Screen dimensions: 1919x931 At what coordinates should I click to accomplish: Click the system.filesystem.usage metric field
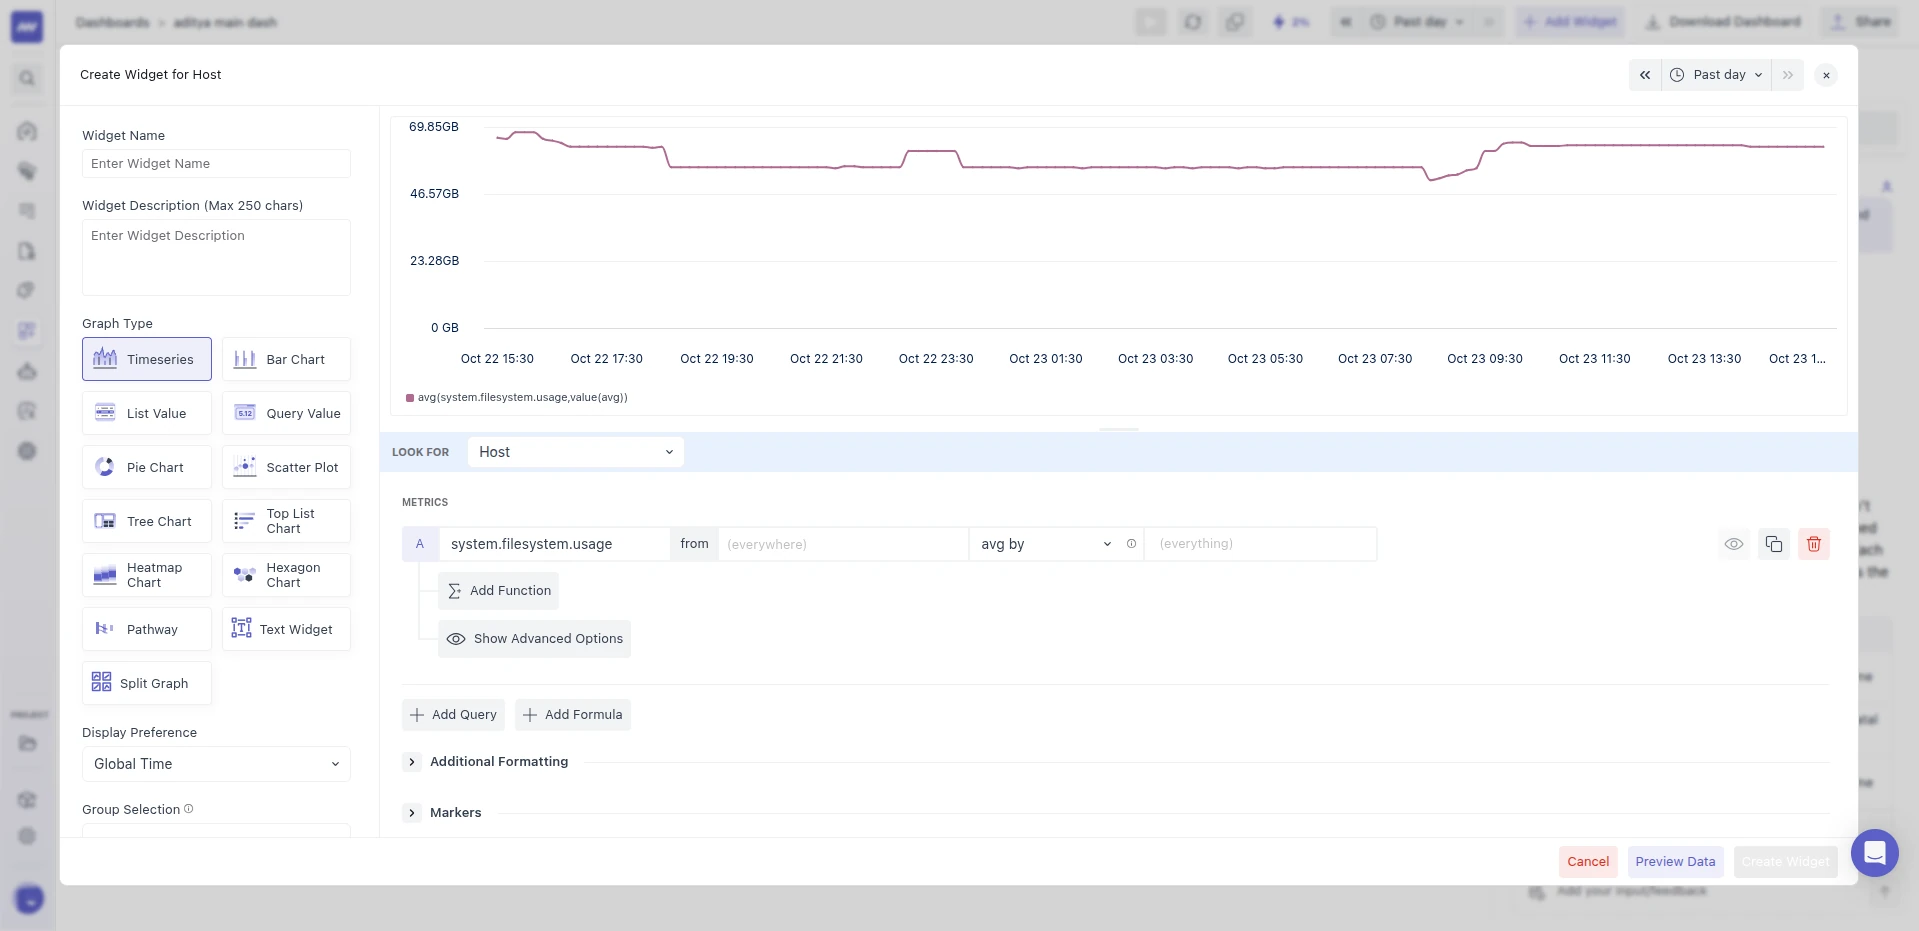pos(554,544)
